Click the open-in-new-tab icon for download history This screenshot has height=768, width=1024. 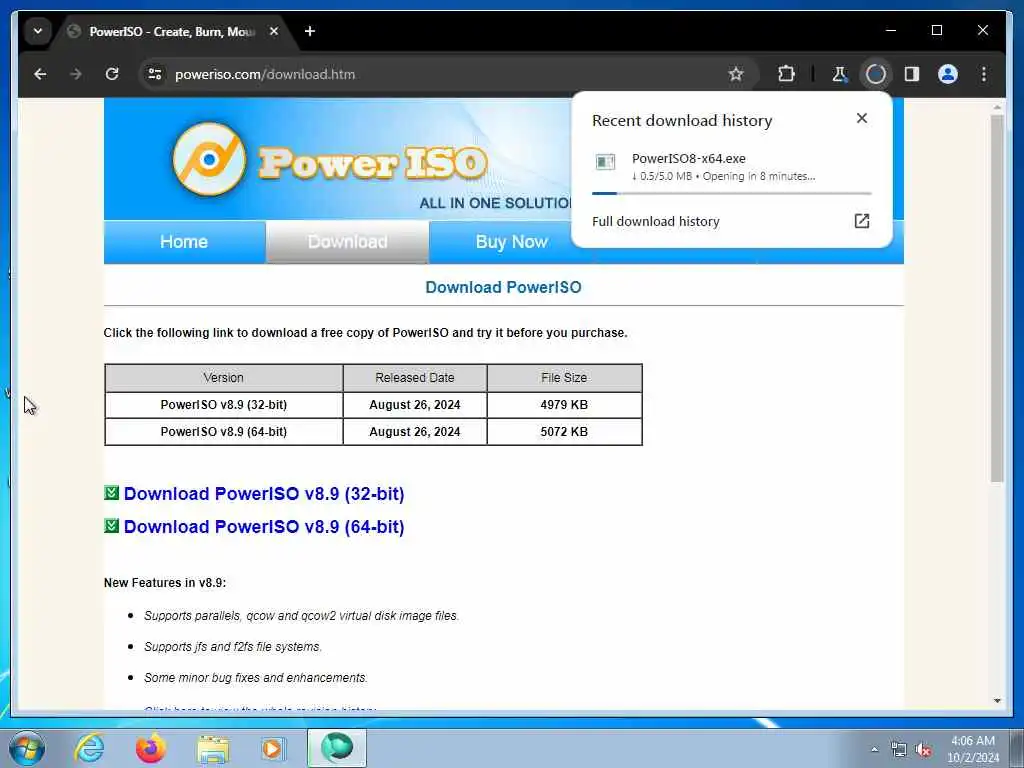coord(861,221)
